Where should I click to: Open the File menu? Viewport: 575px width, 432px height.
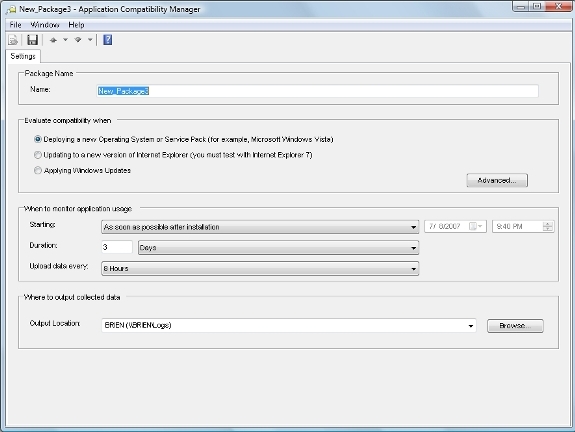pyautogui.click(x=15, y=25)
